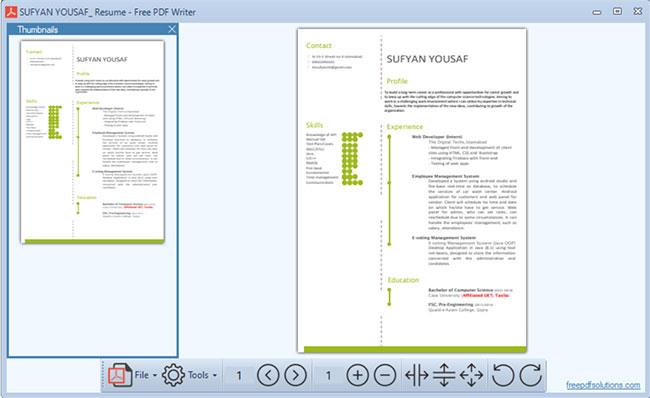Screen dimensions: 650x398
Task: Click the Free PDF Writer title icon
Action: pyautogui.click(x=11, y=12)
